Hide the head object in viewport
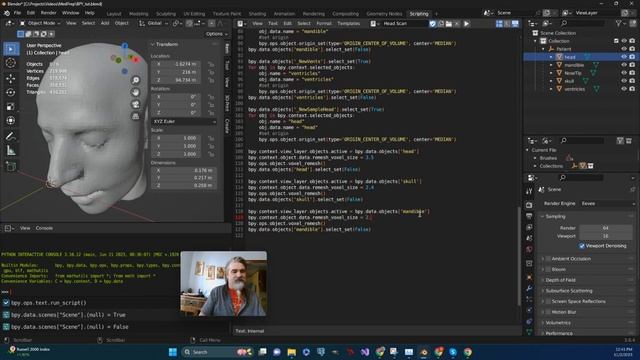The image size is (640, 360). point(624,57)
